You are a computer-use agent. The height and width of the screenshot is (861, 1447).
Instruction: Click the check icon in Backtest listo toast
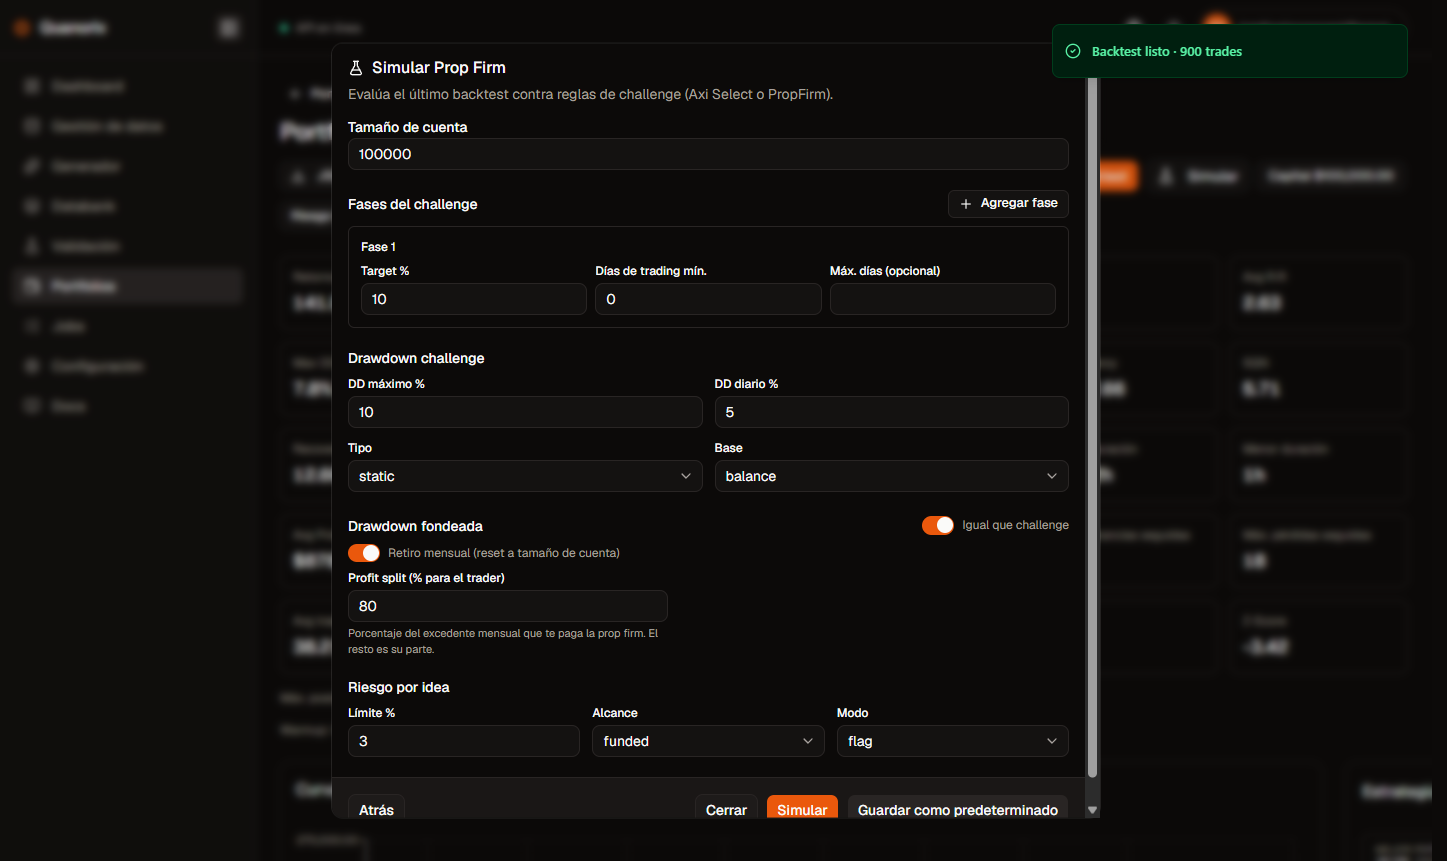click(1073, 51)
